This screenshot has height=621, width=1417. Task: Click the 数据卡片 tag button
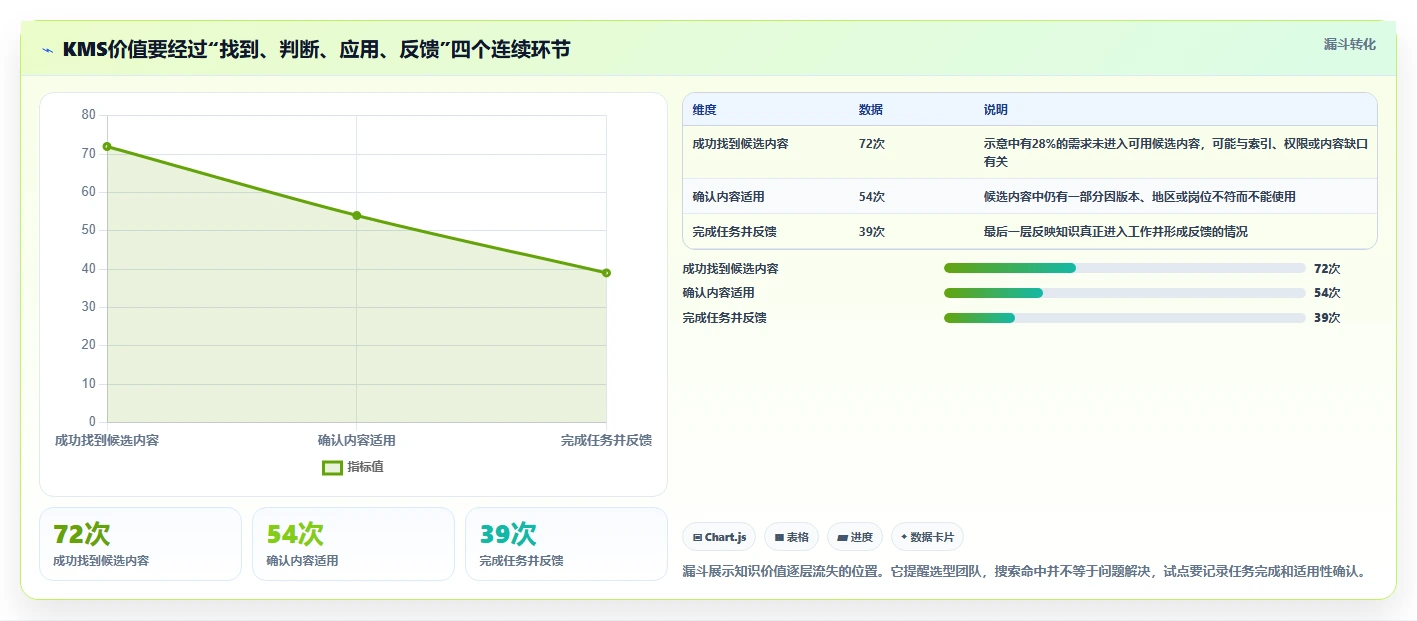927,537
